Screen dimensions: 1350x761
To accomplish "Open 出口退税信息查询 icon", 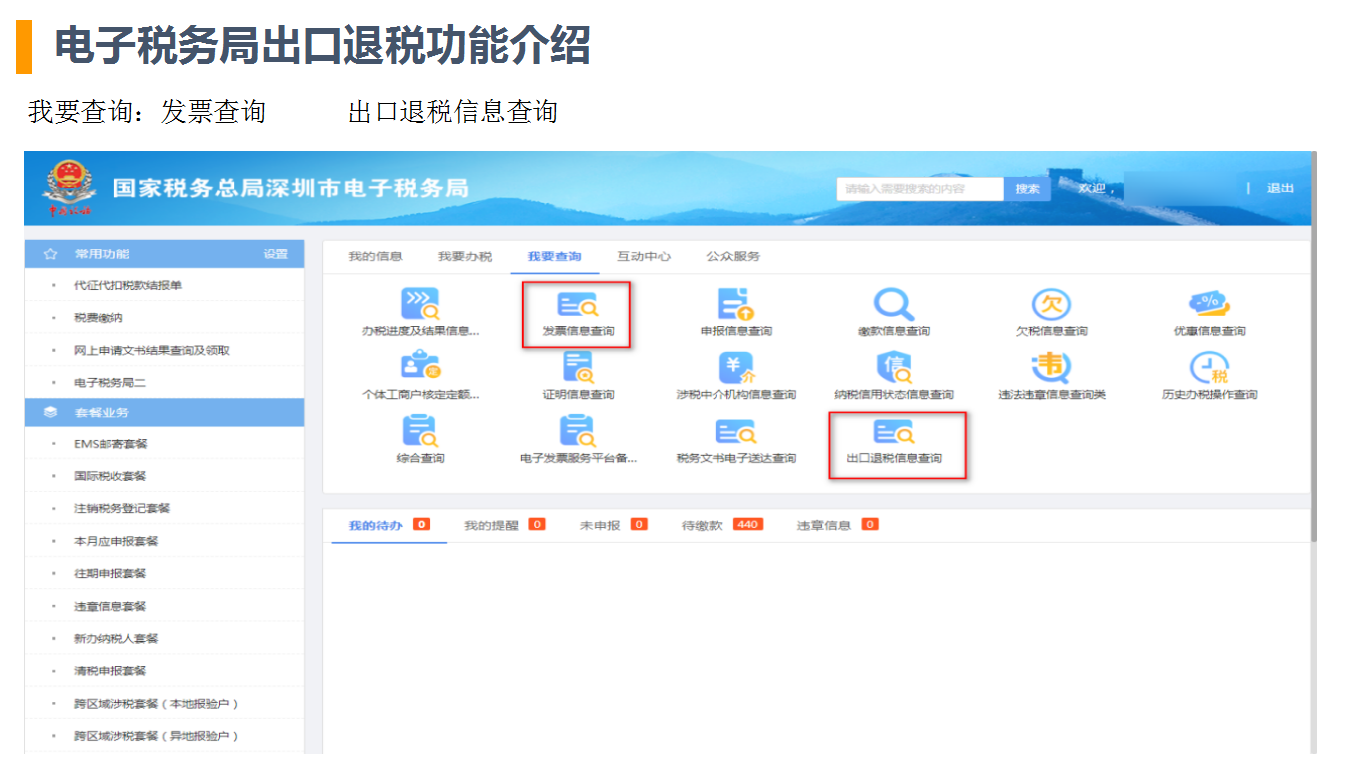I will (894, 432).
